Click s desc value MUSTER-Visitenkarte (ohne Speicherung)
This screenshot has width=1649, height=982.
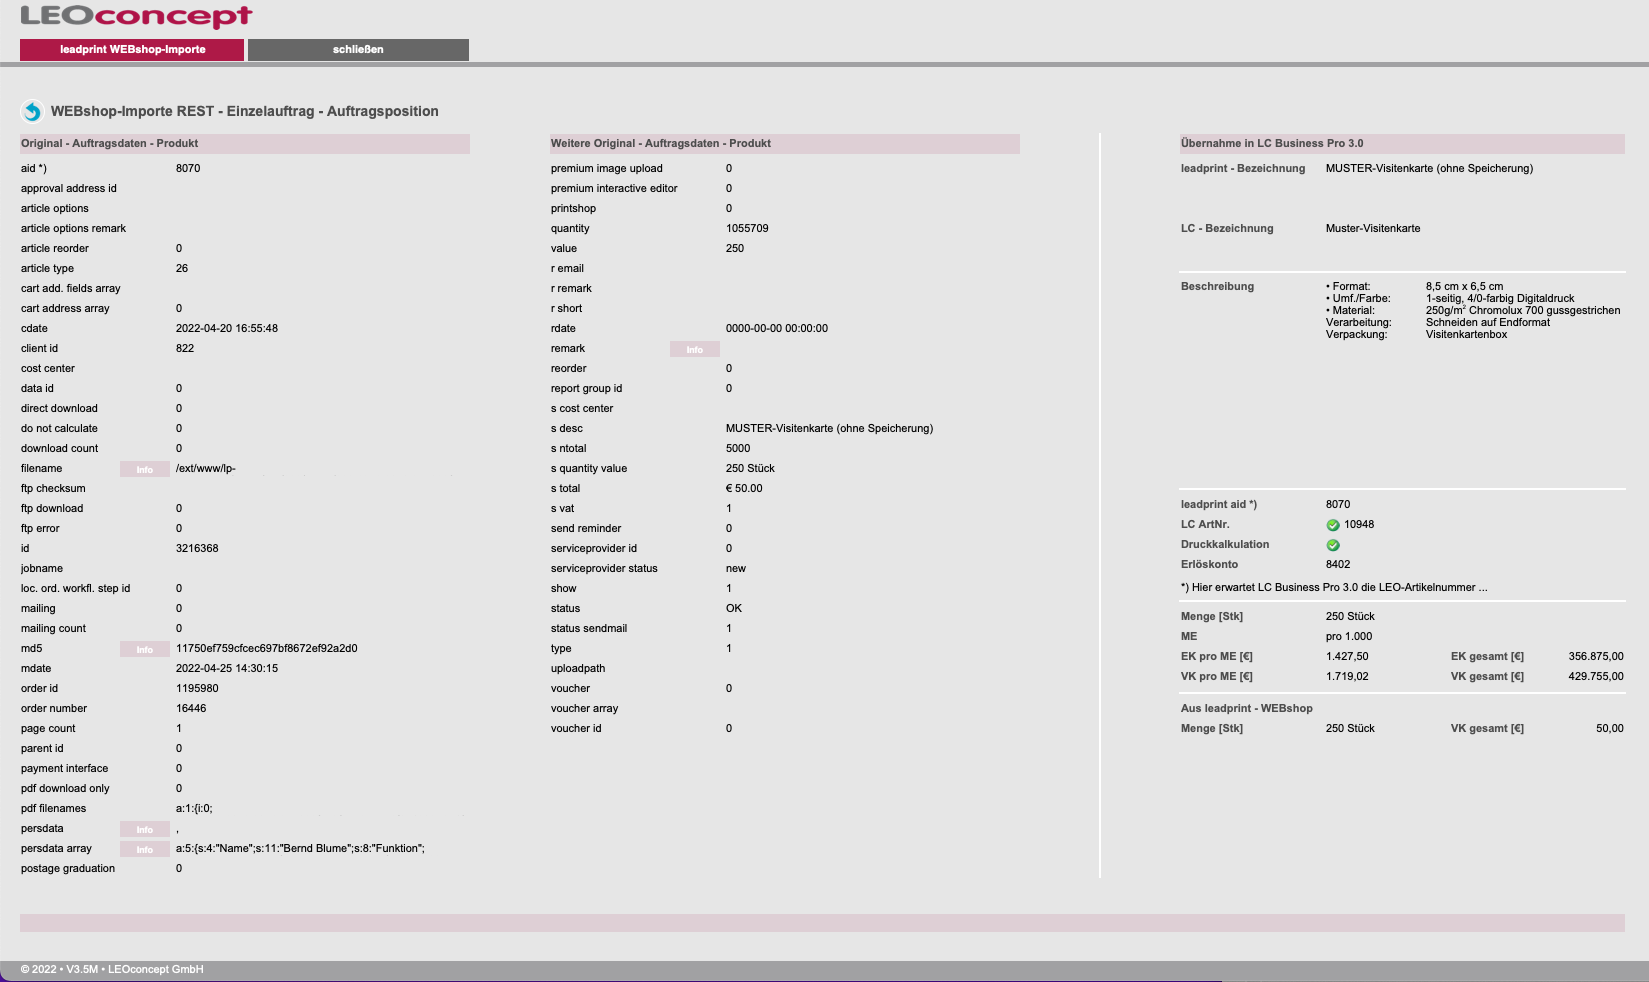[x=829, y=428]
